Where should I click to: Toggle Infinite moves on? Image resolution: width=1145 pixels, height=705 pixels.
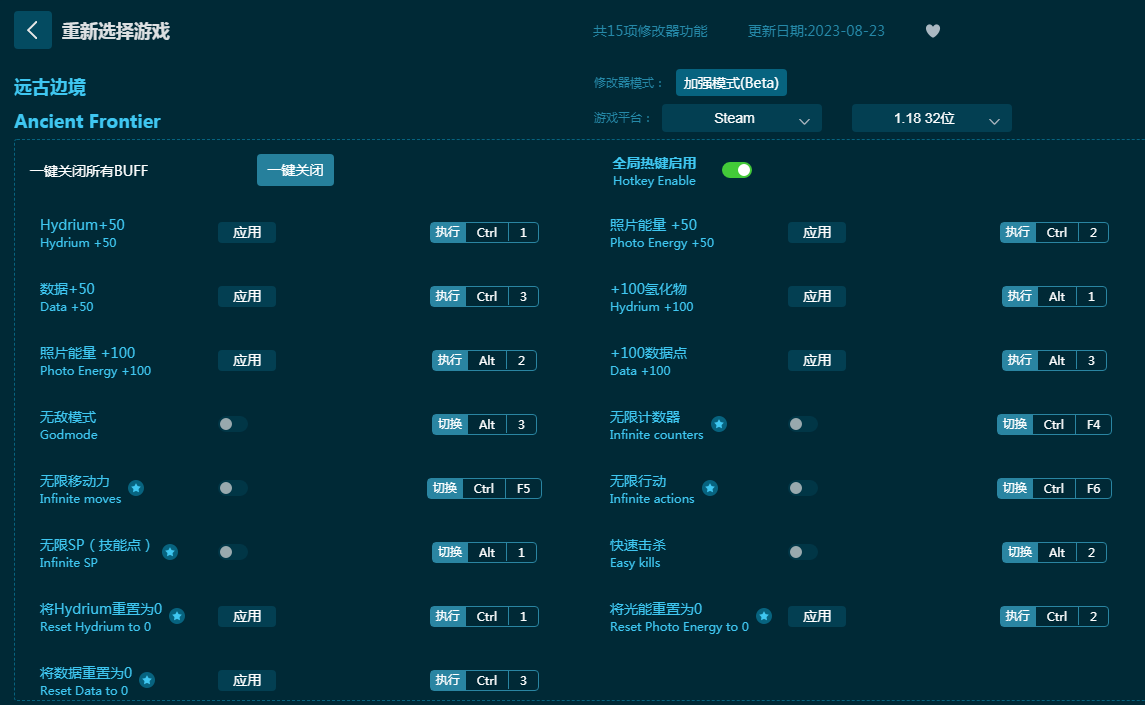[232, 488]
